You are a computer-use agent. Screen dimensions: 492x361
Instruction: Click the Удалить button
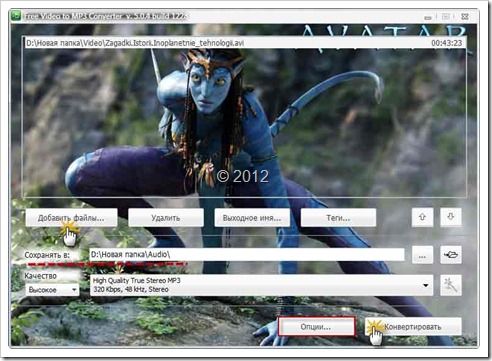click(166, 218)
